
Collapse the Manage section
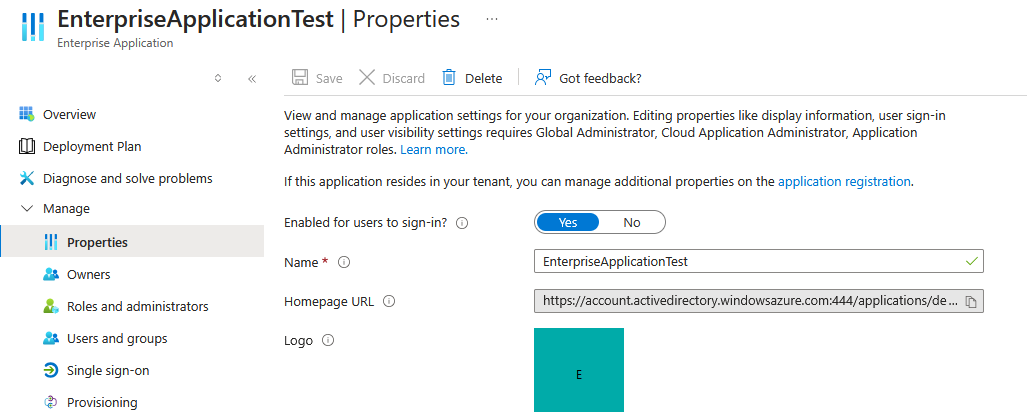[x=28, y=209]
